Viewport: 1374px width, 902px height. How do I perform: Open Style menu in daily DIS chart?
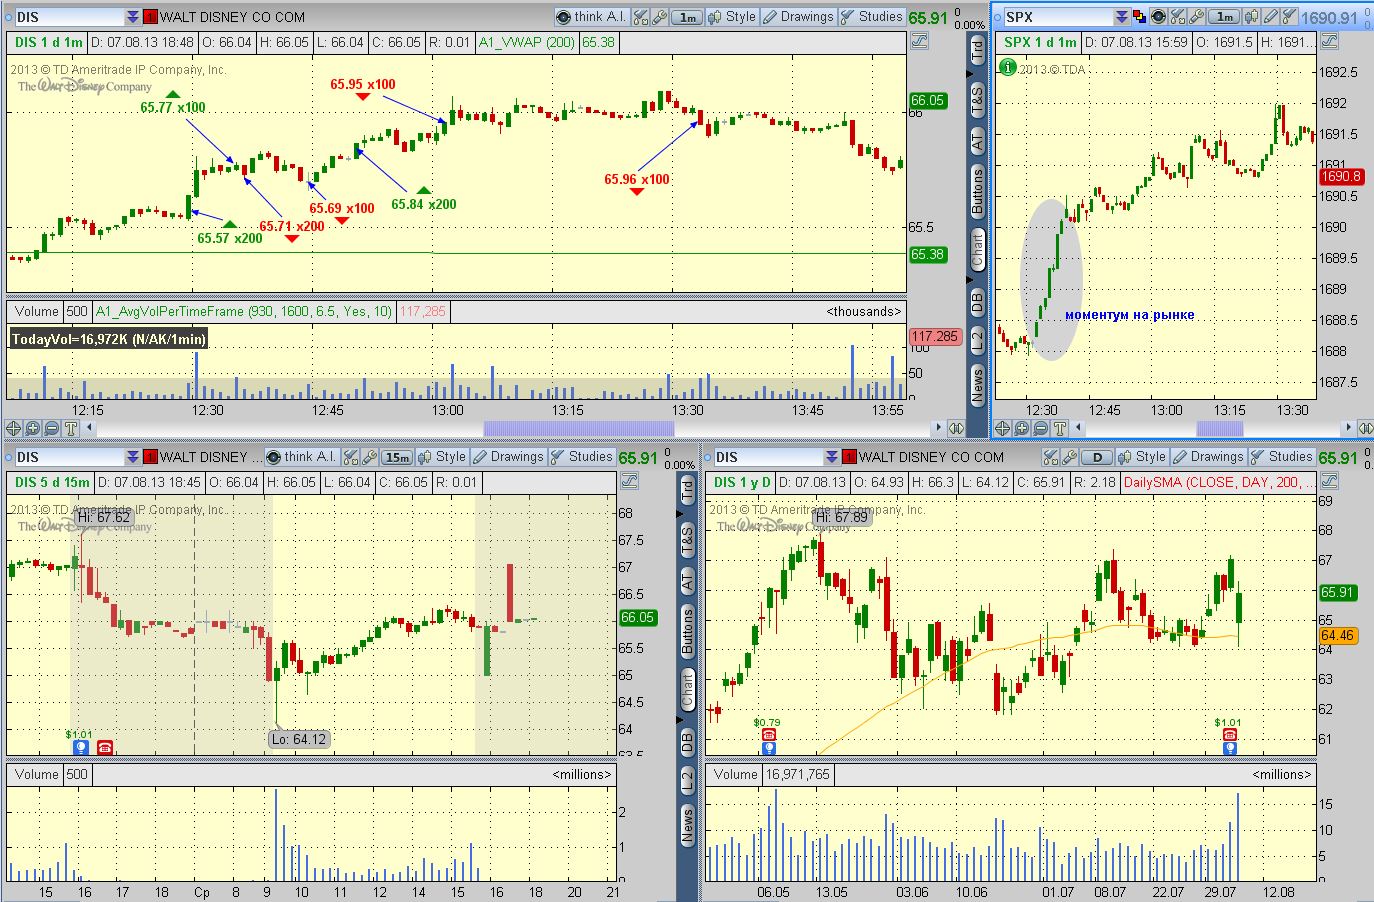tap(1141, 457)
